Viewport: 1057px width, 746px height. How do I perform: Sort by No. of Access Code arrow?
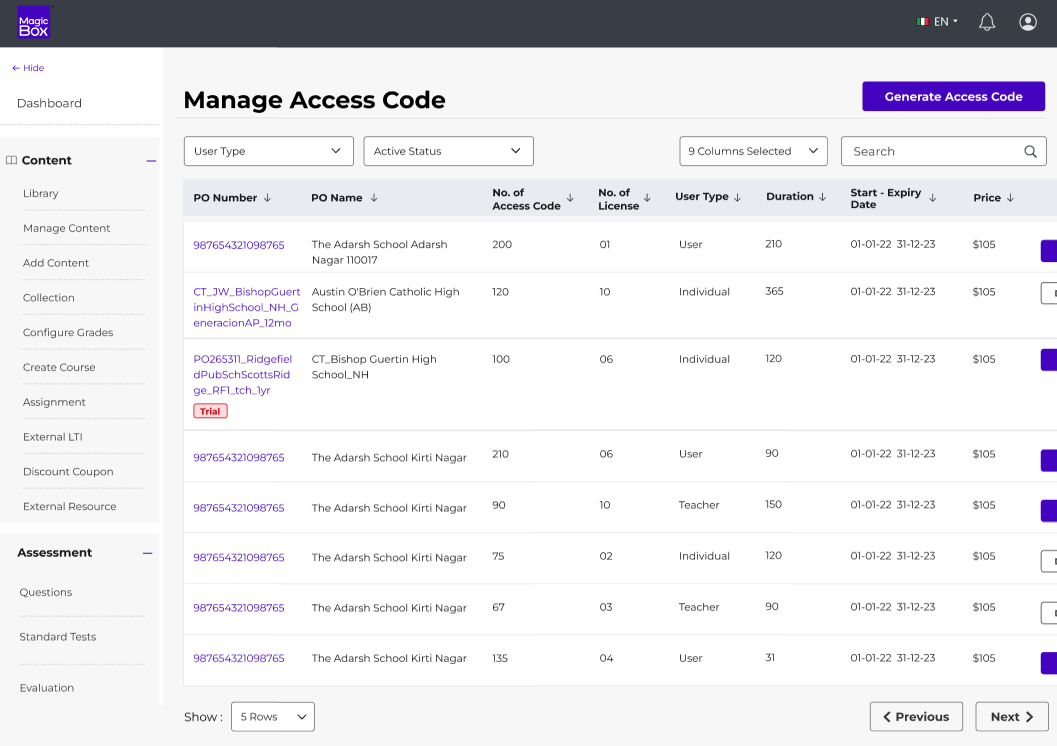(x=570, y=197)
